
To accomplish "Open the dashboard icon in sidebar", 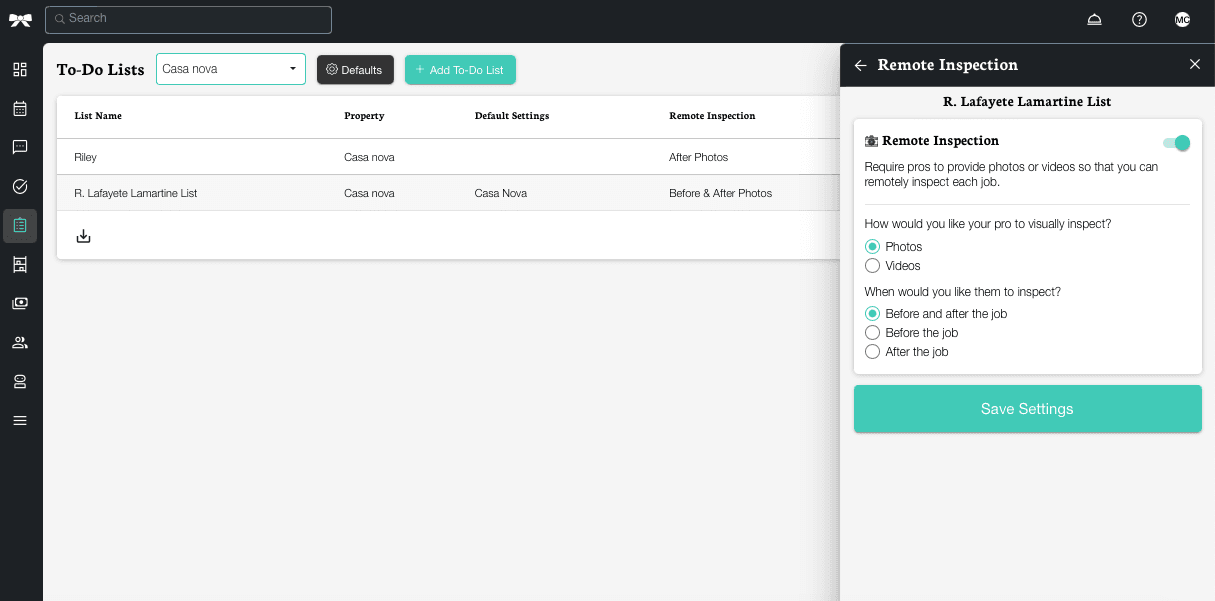I will [20, 70].
